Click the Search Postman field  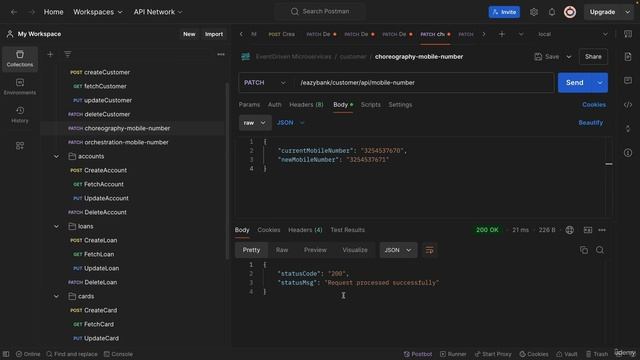[320, 11]
